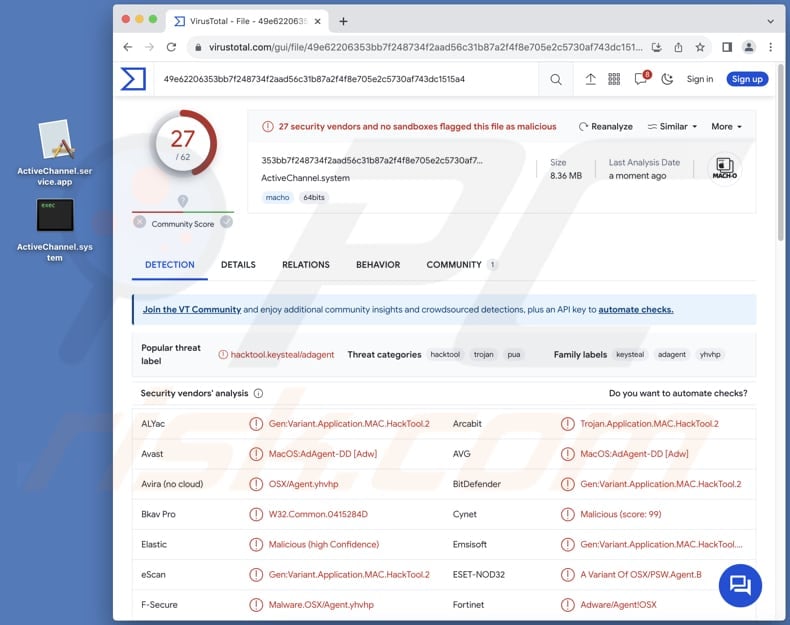The height and width of the screenshot is (625, 790).
Task: Open the Chrome three-dot menu
Action: coord(770,47)
